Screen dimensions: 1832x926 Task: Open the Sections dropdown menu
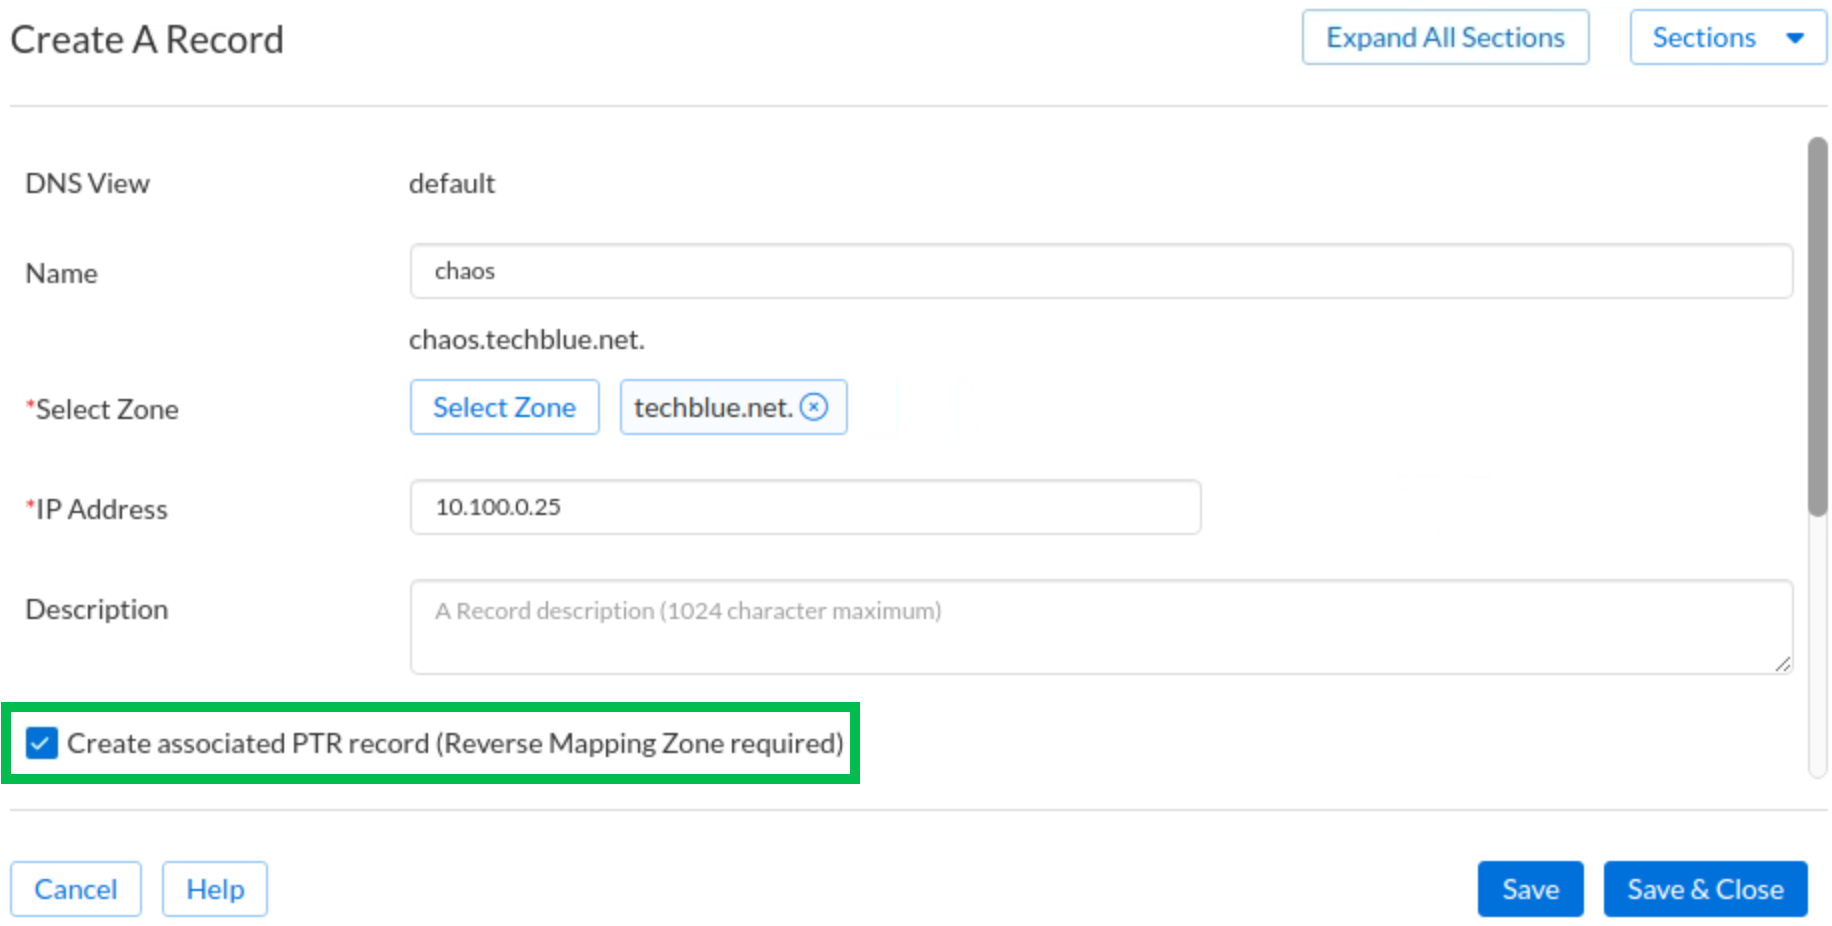click(x=1704, y=38)
